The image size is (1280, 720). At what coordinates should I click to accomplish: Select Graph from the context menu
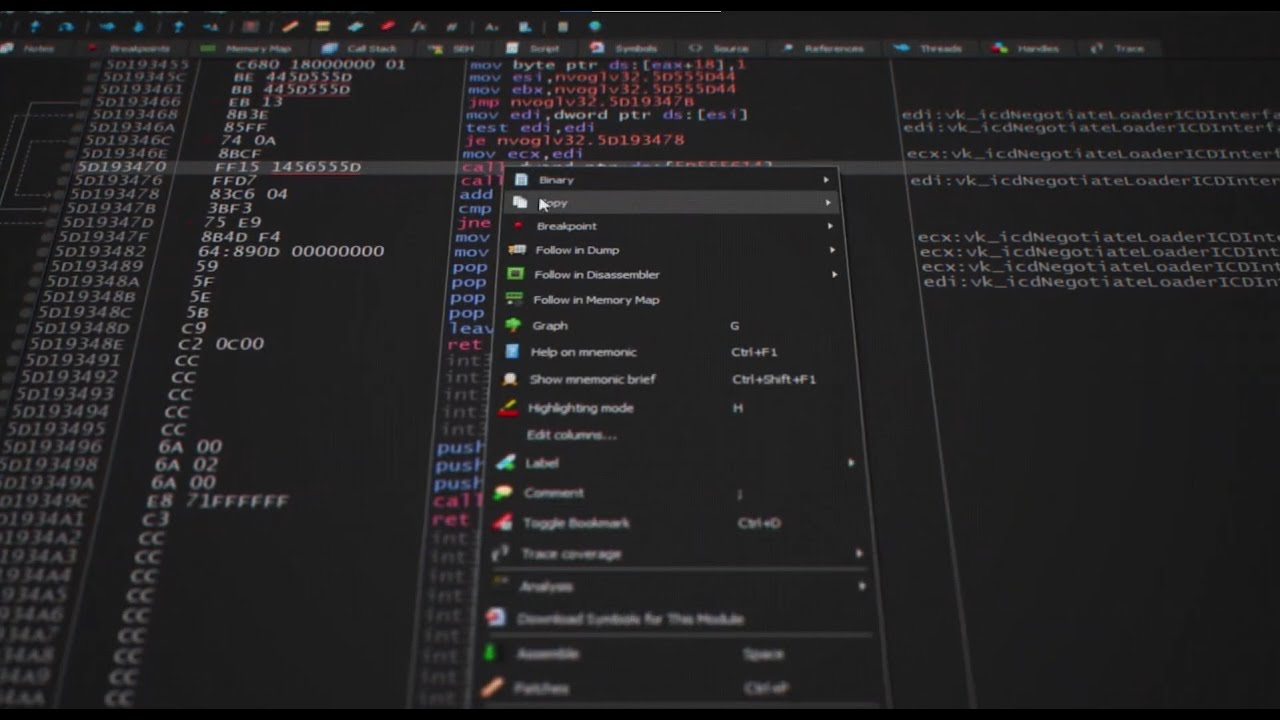point(550,326)
